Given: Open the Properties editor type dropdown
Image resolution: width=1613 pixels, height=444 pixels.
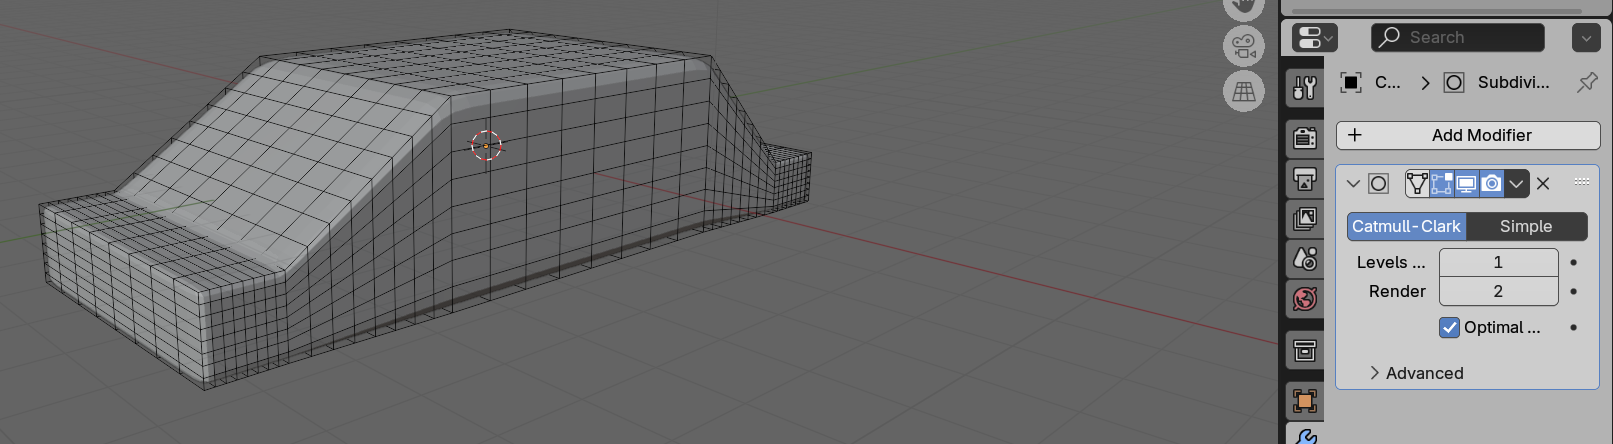Looking at the screenshot, I should tap(1314, 38).
